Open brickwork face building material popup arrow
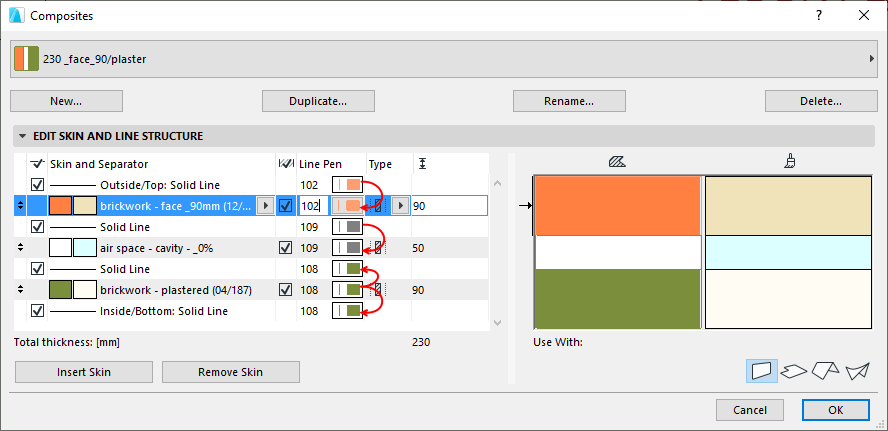 (264, 205)
